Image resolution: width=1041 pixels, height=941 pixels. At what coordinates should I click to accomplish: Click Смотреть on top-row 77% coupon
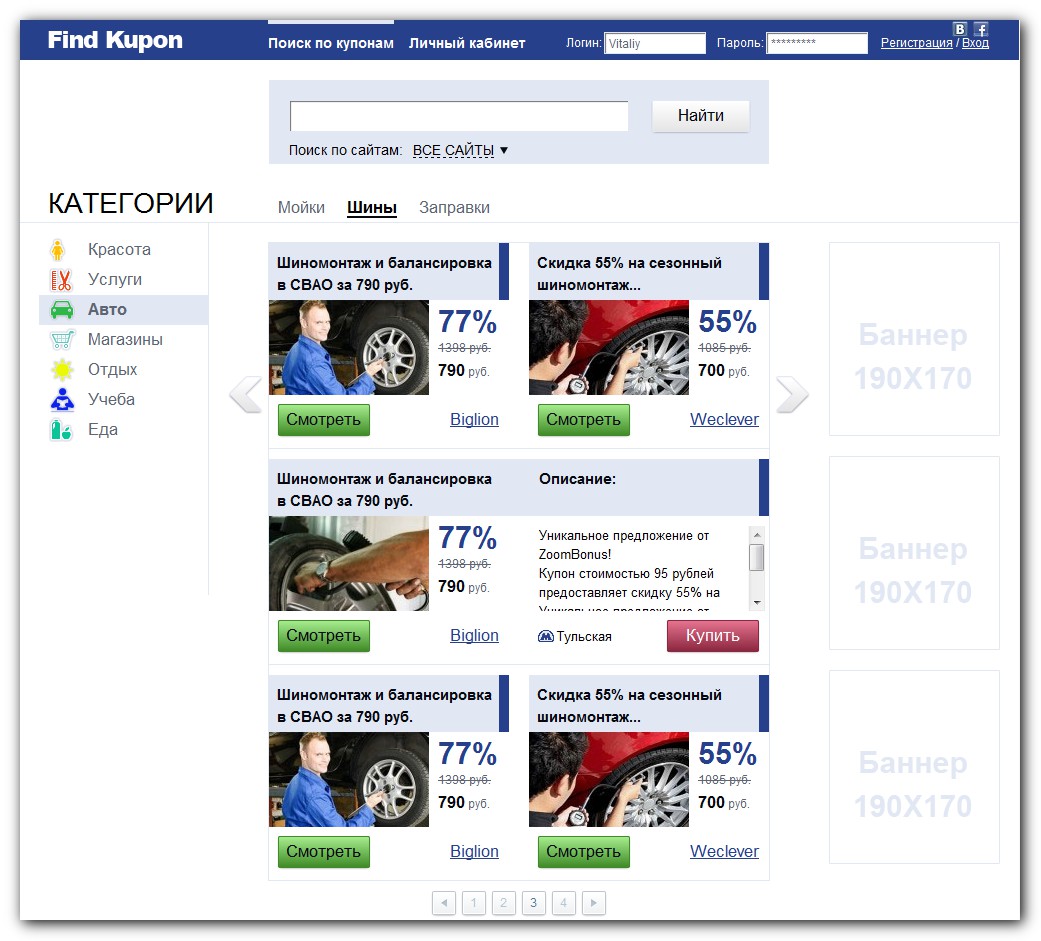(x=323, y=420)
